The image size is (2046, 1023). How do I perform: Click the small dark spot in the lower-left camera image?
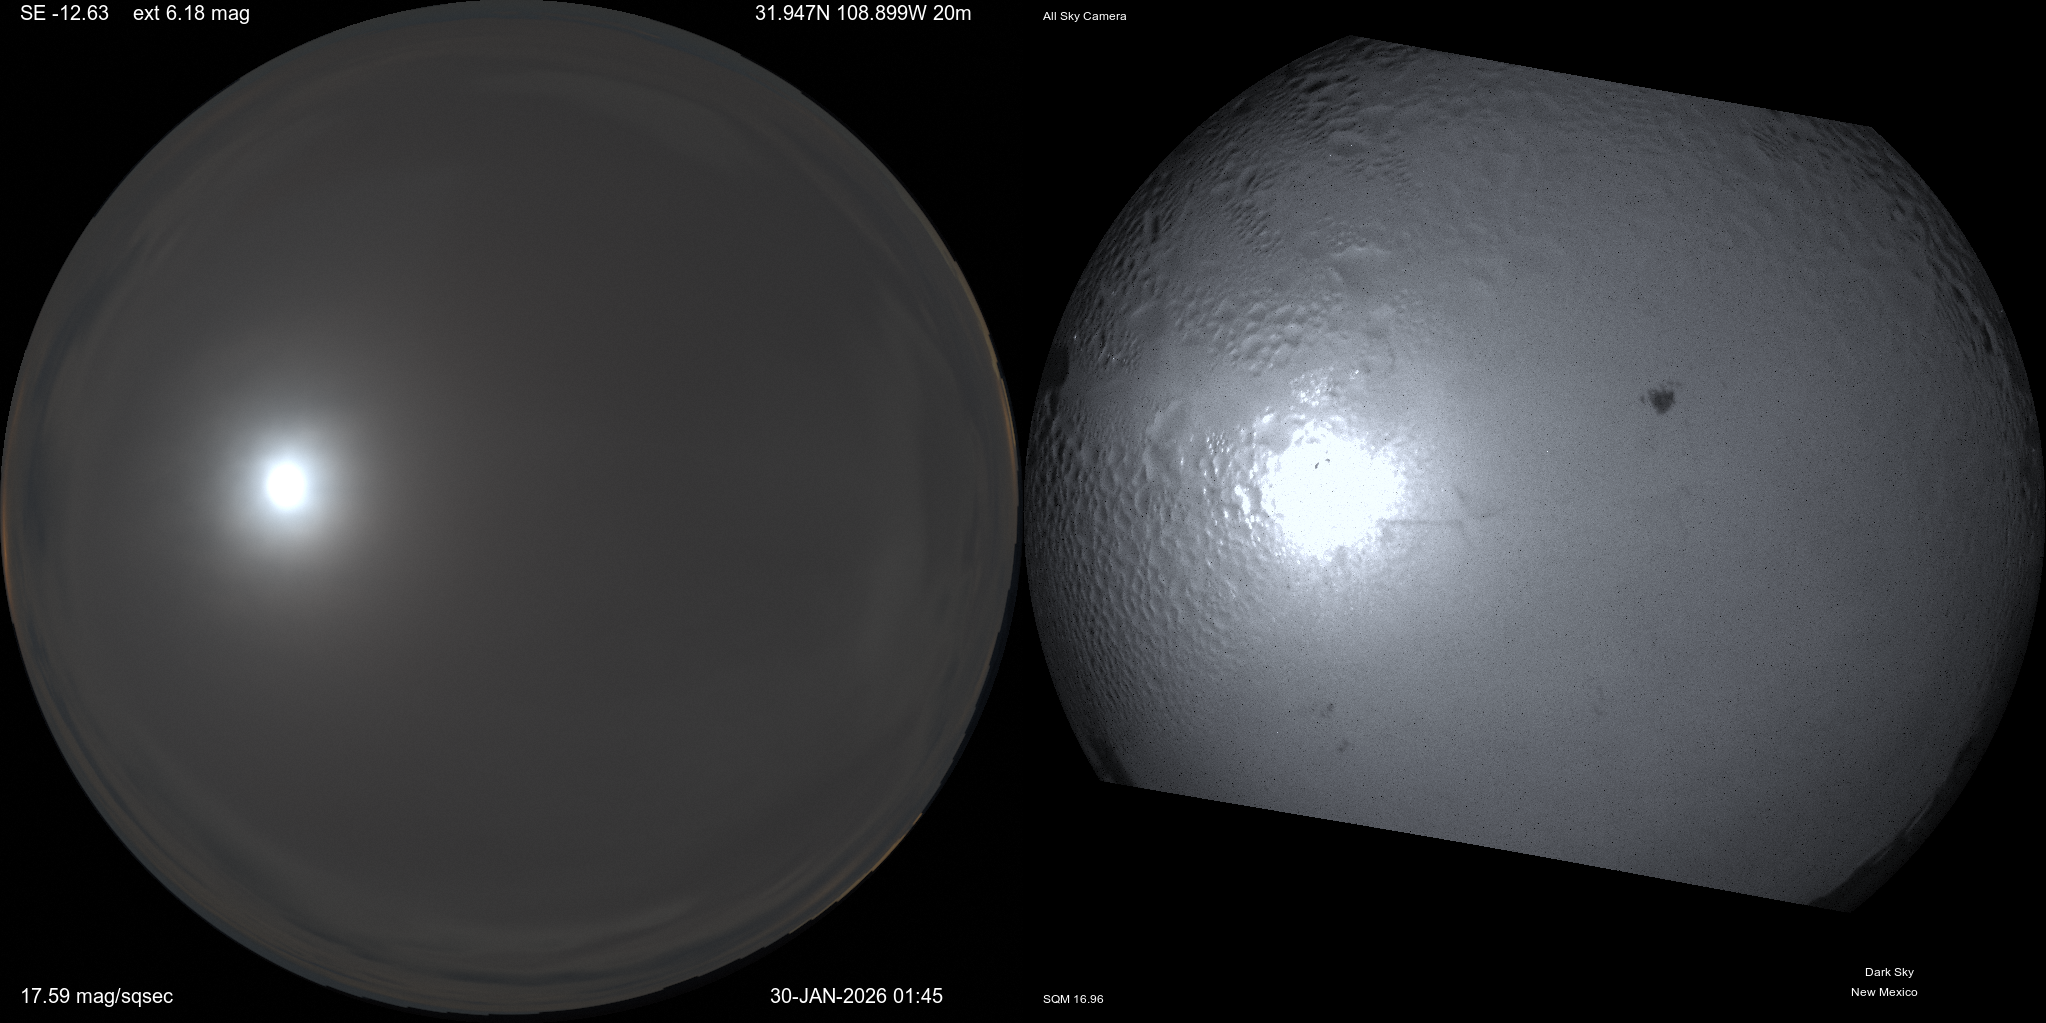[x=1329, y=711]
